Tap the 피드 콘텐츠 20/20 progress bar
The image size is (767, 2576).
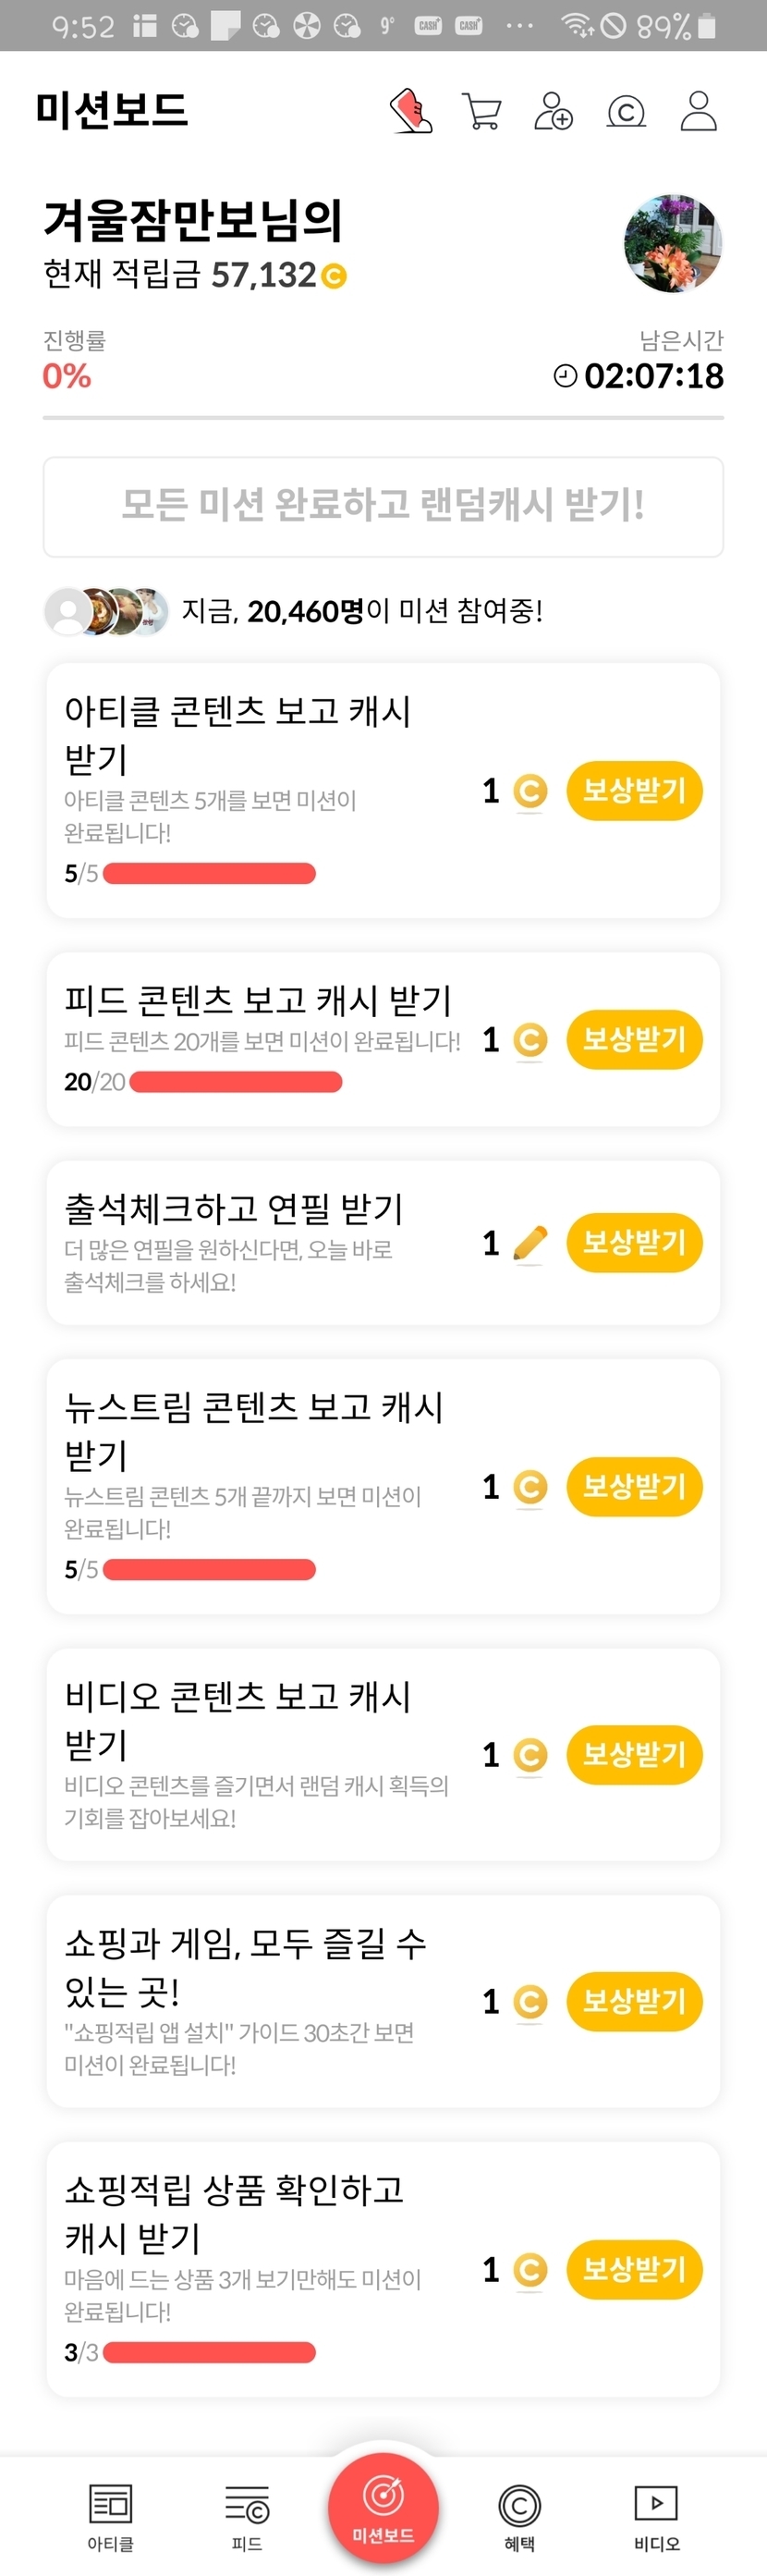236,1082
